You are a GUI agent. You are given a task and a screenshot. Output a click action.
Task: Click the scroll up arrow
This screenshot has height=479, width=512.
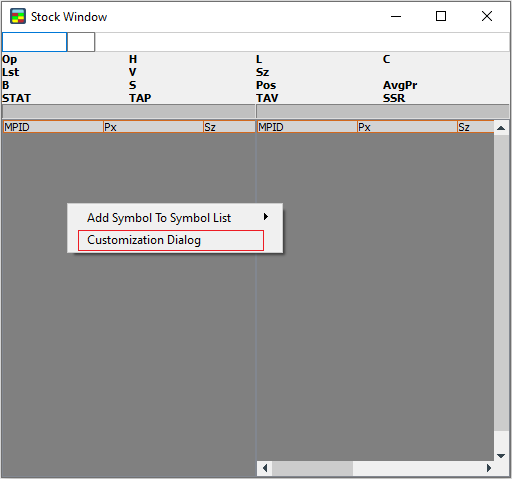point(501,128)
